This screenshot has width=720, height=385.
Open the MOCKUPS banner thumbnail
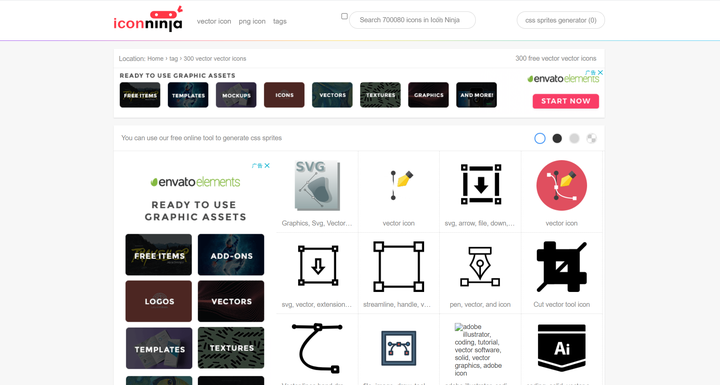point(236,95)
